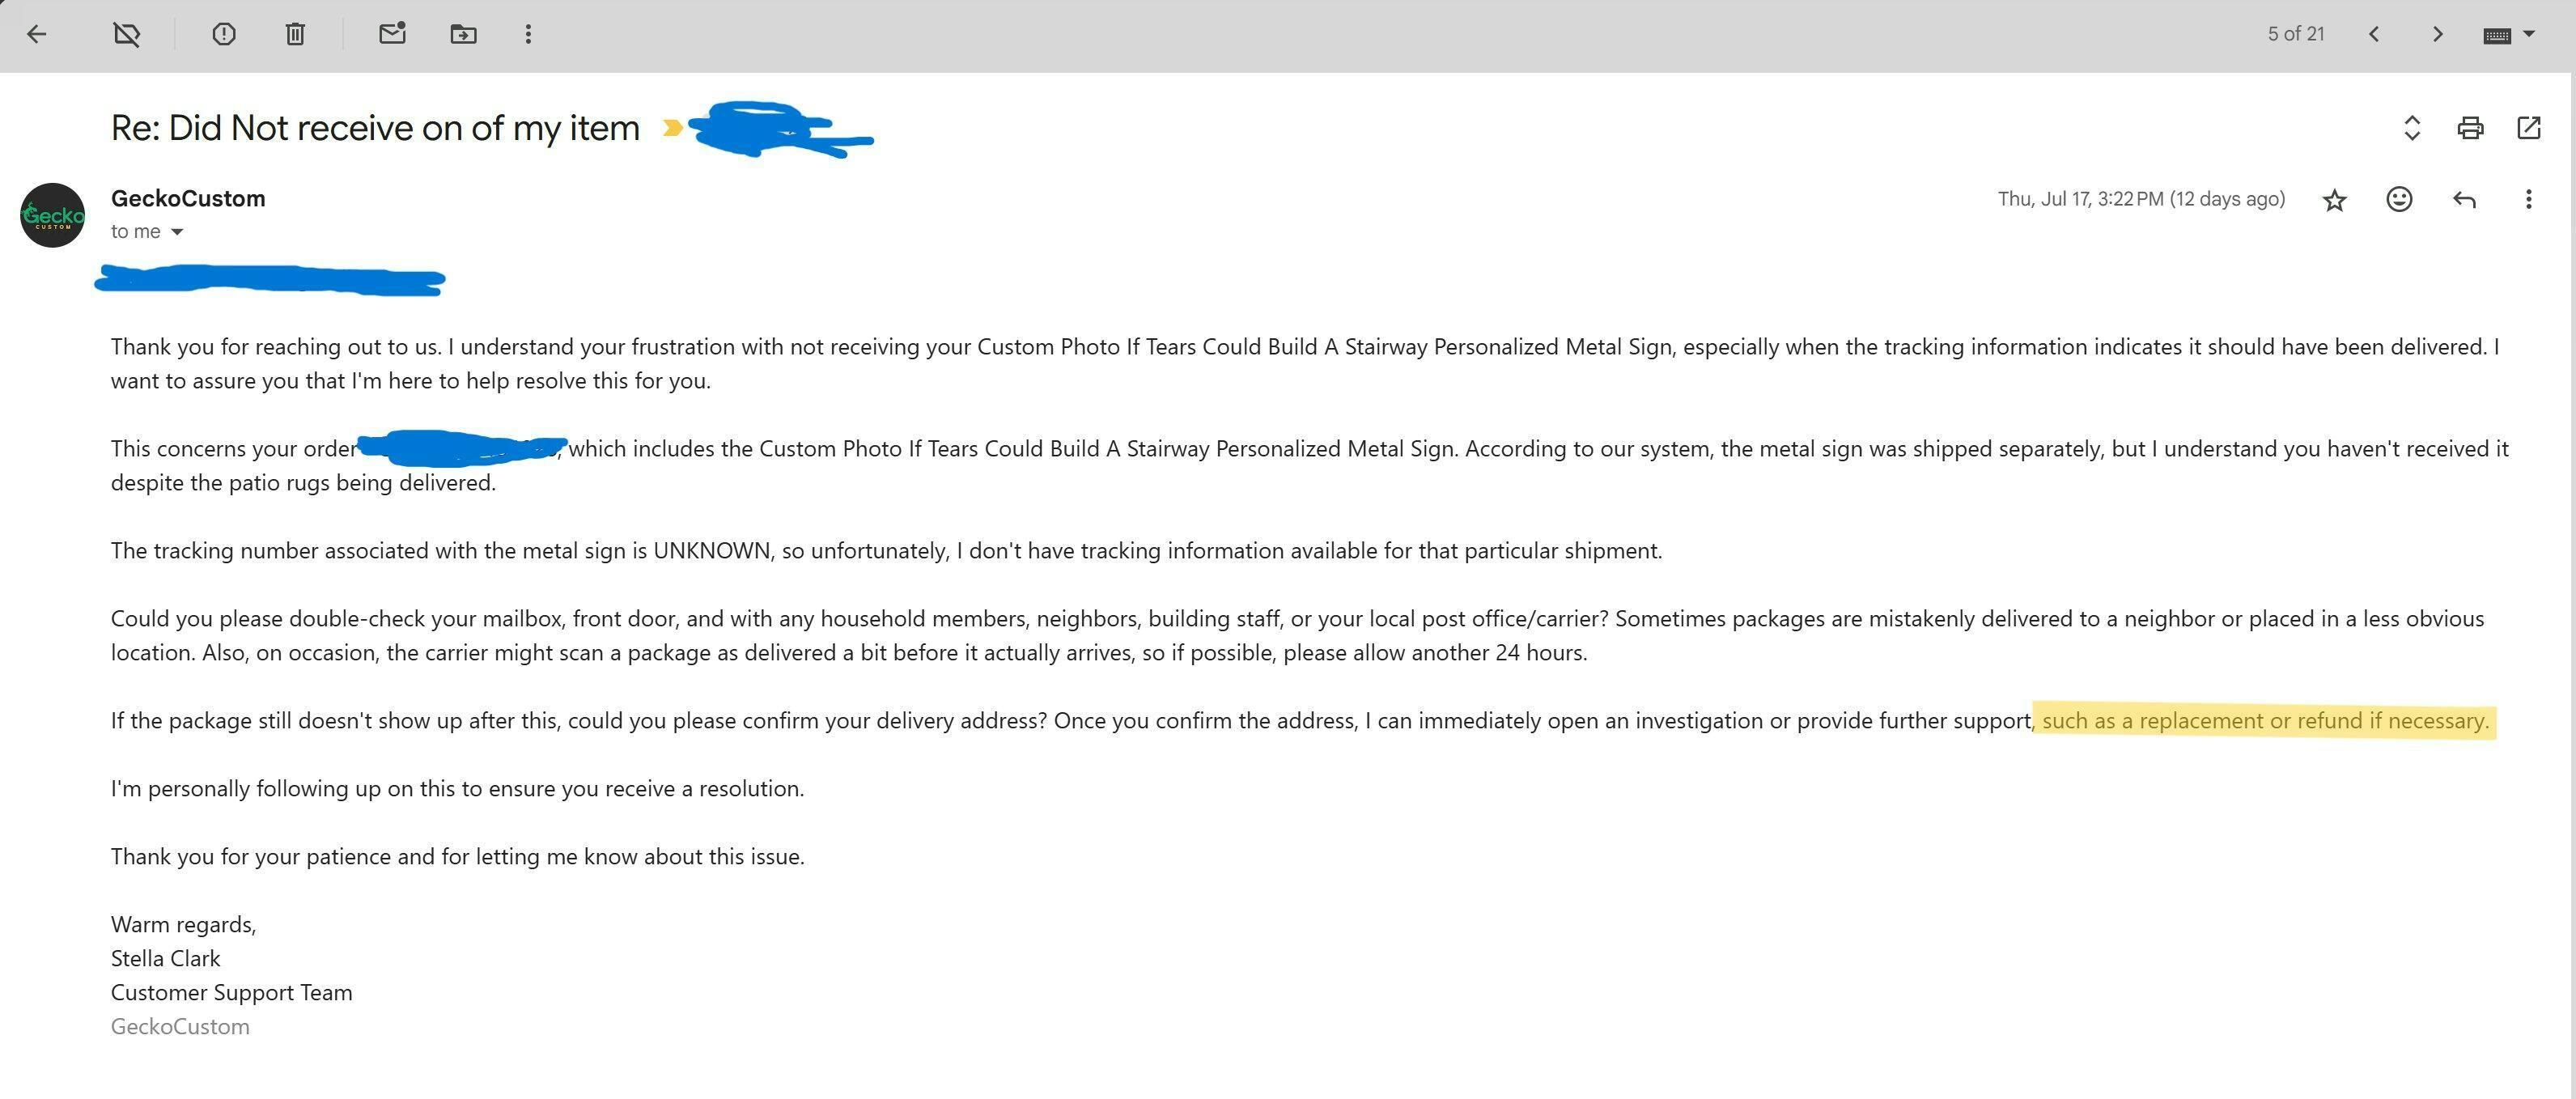The image size is (2576, 1099).
Task: Open the Move to folder icon
Action: (463, 34)
